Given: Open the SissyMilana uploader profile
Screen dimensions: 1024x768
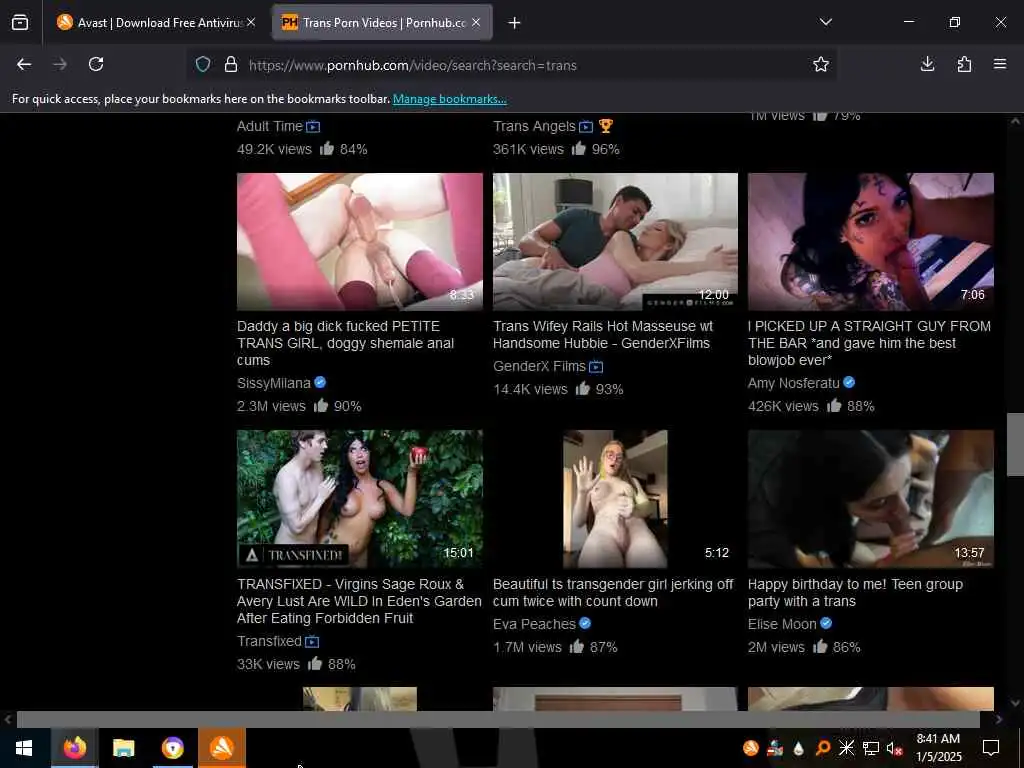Looking at the screenshot, I should point(274,383).
